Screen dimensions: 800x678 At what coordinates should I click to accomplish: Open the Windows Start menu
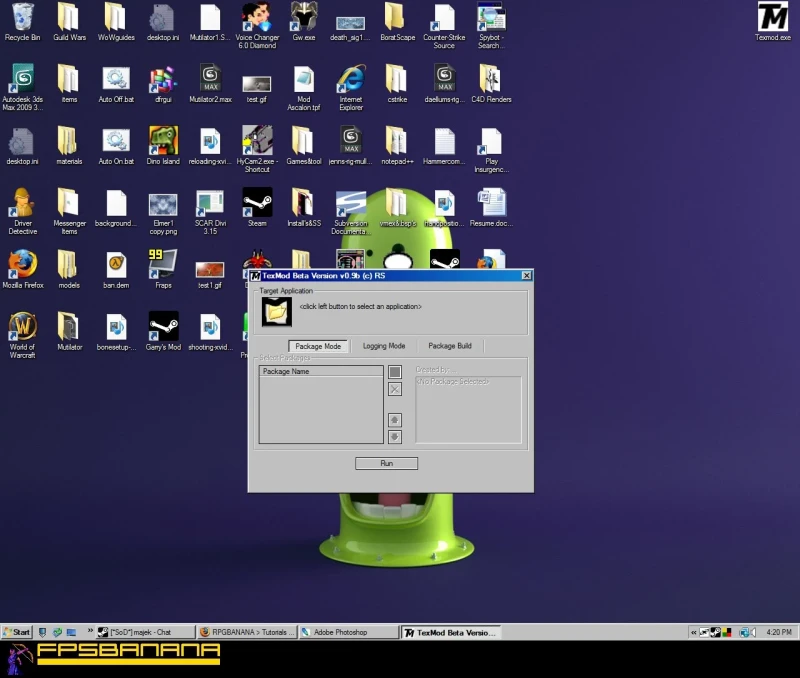point(17,632)
